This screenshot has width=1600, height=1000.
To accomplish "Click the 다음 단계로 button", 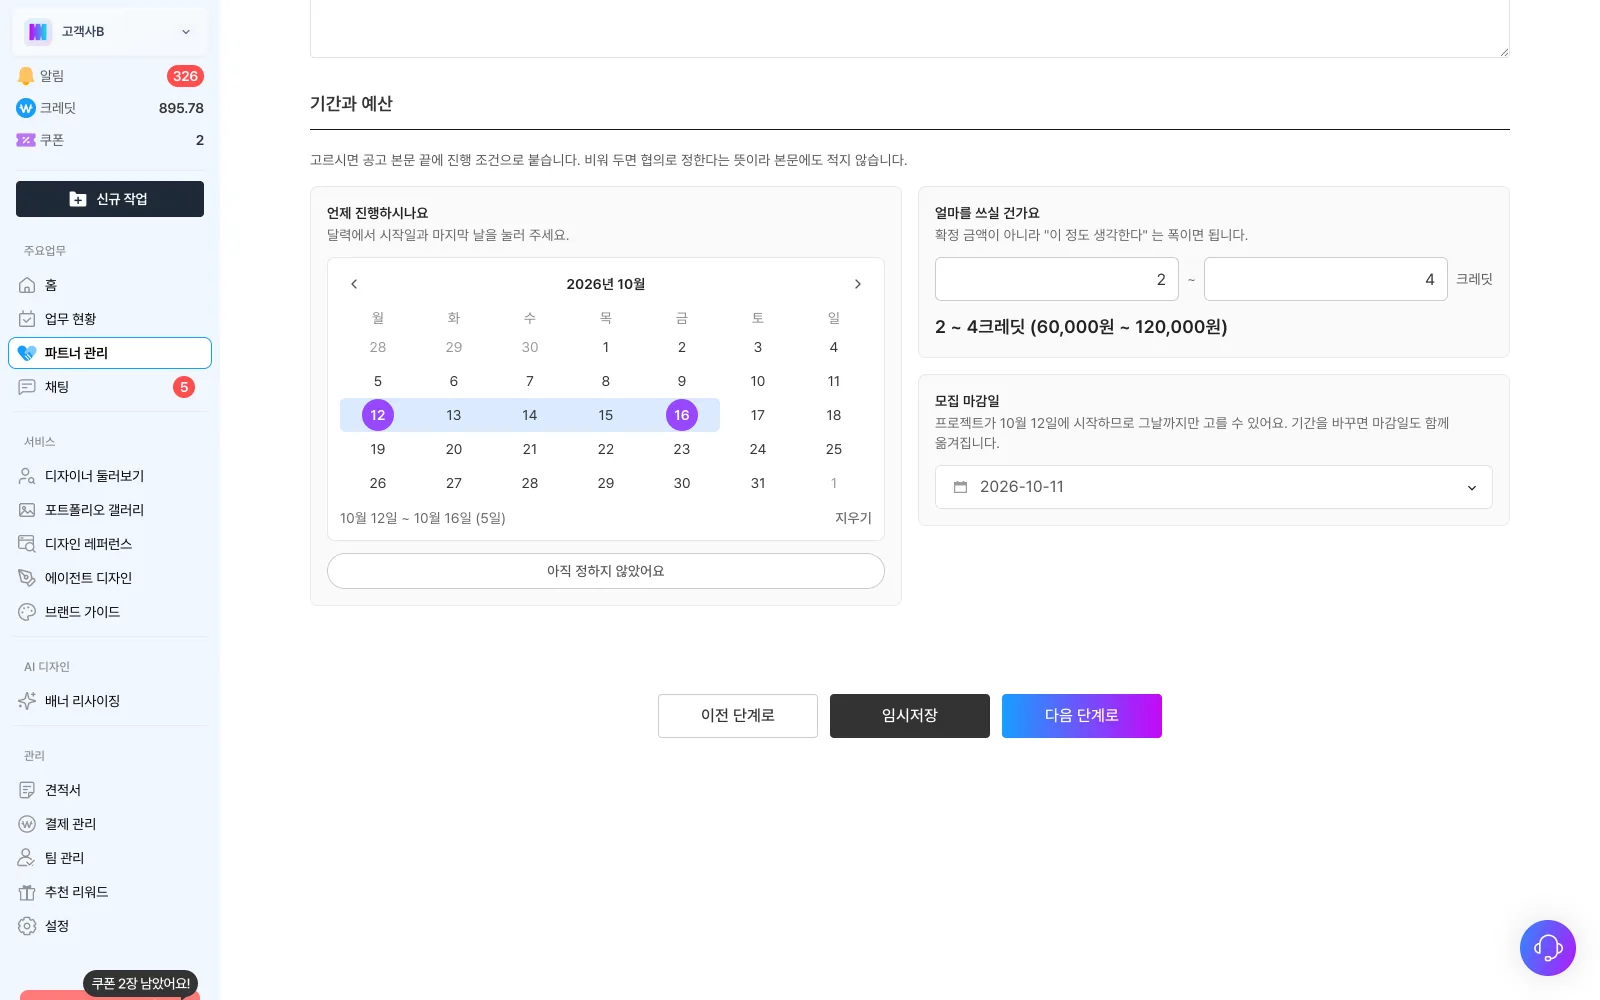I will [x=1082, y=716].
